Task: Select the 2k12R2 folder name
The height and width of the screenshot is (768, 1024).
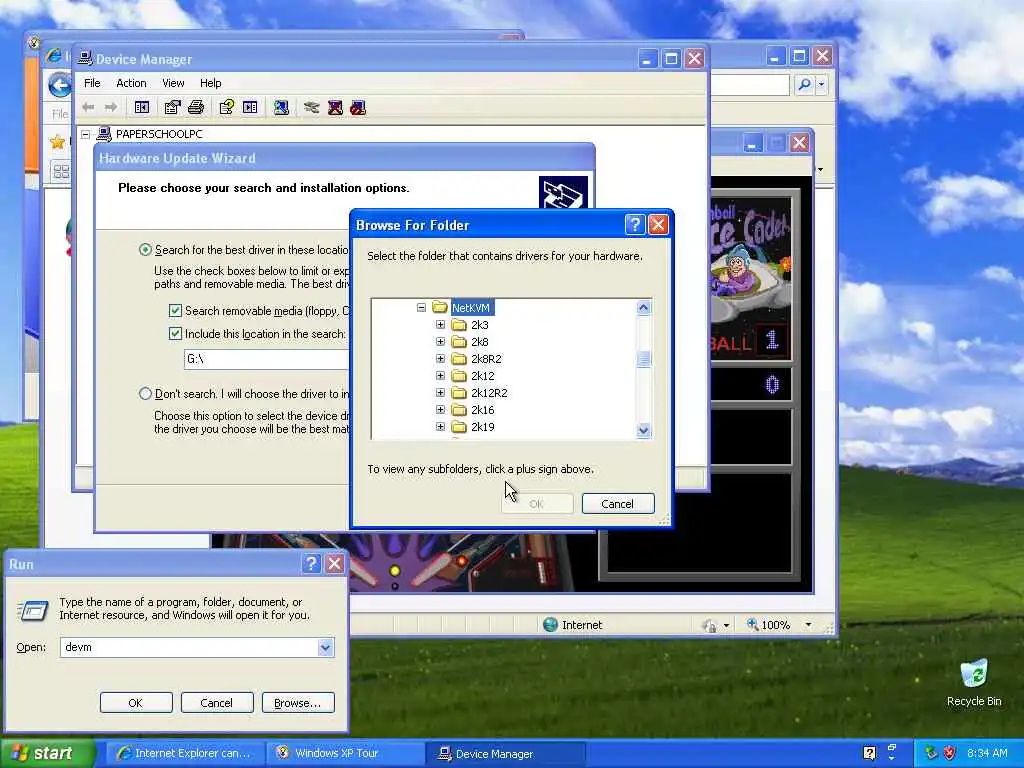Action: [489, 392]
